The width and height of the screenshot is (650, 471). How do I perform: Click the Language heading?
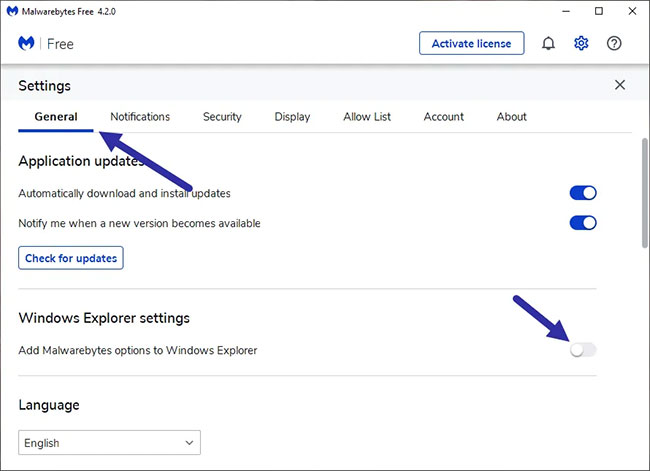(x=49, y=405)
